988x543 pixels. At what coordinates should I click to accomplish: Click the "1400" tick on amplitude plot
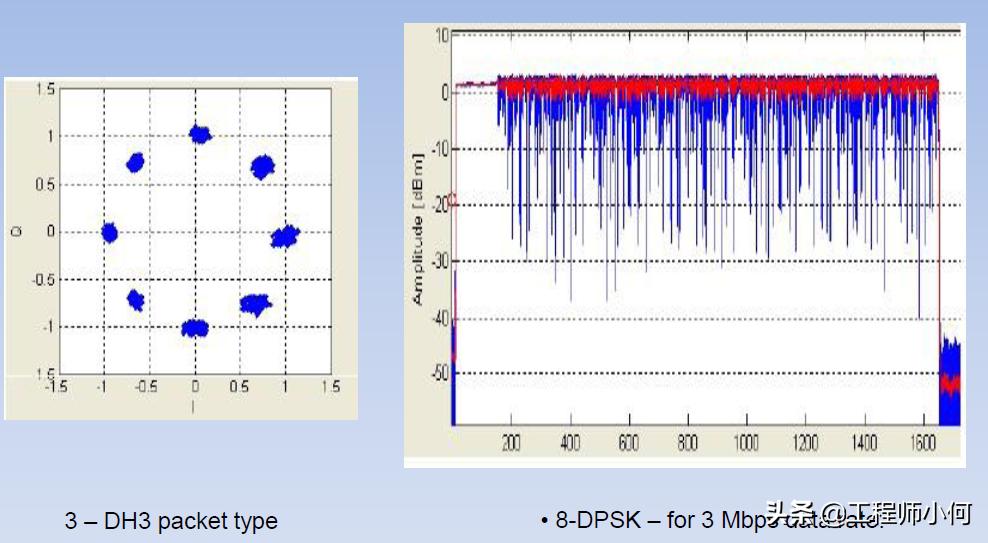pos(864,443)
